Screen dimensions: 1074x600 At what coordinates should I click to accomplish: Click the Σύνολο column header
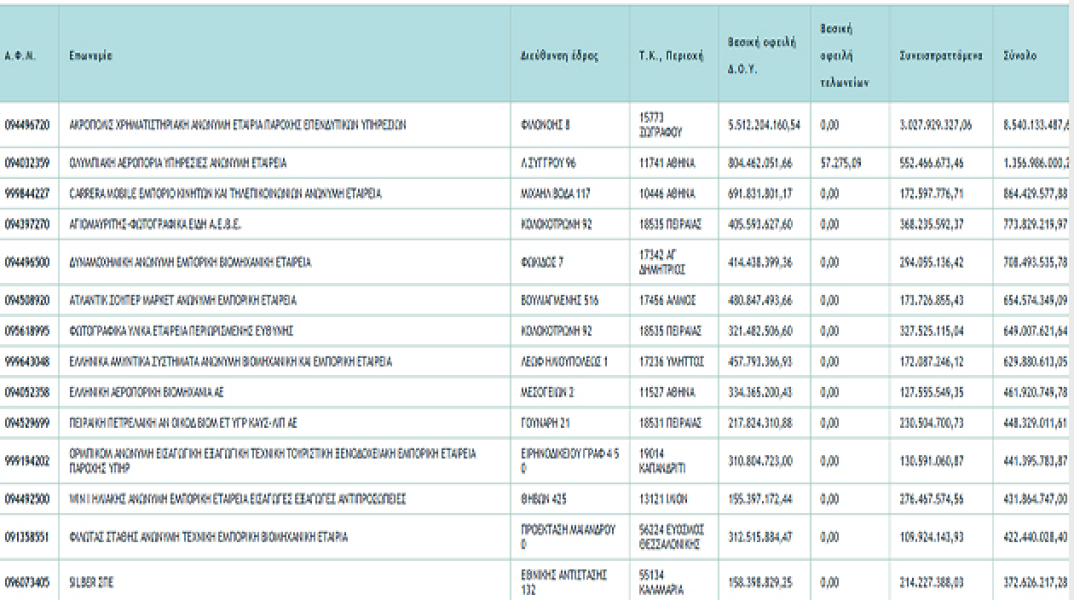pos(1020,55)
